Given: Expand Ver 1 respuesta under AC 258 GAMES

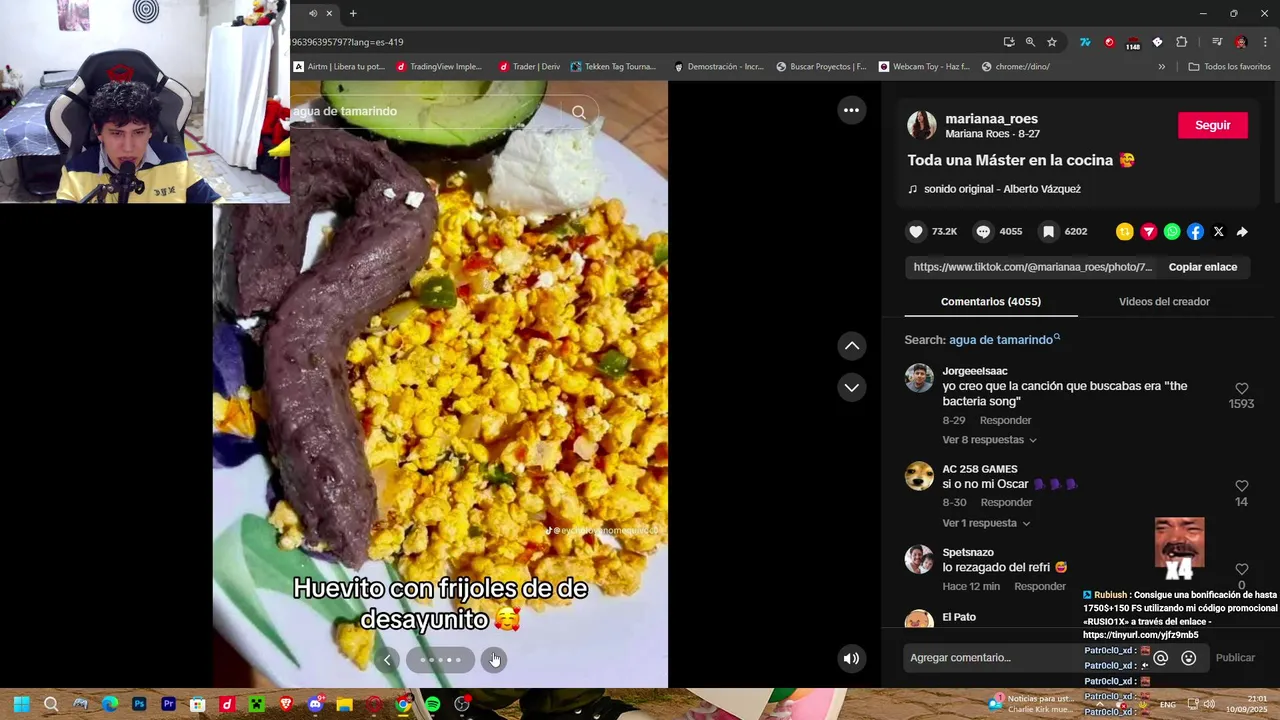Looking at the screenshot, I should tap(986, 523).
